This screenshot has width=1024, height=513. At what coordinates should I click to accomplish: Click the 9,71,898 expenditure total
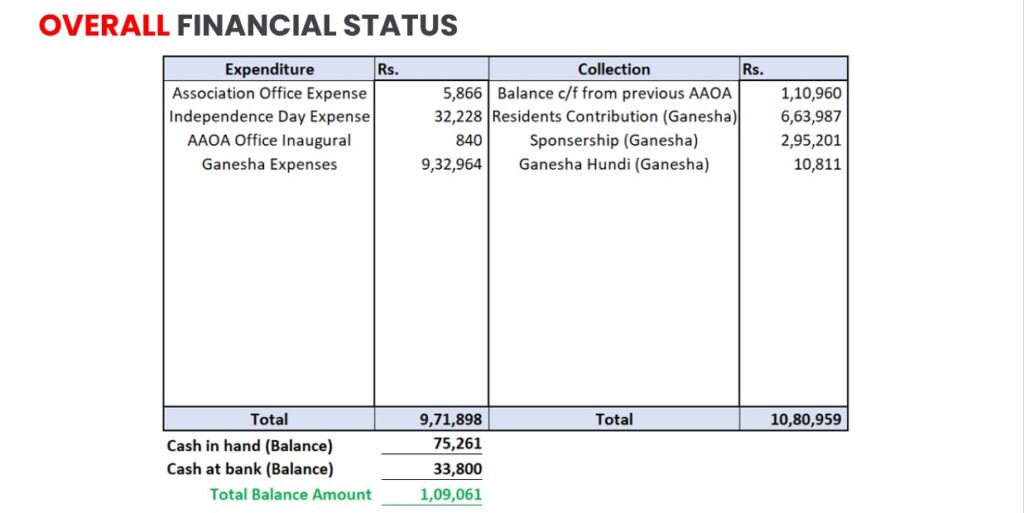[x=449, y=420]
